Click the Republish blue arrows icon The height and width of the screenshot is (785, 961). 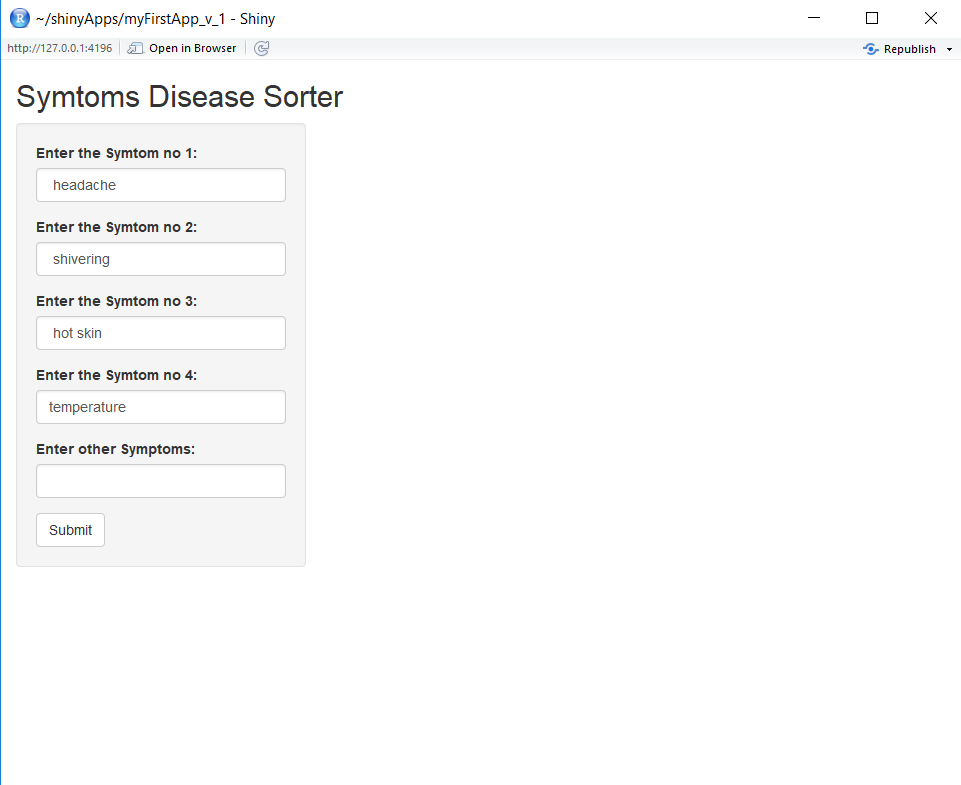869,48
